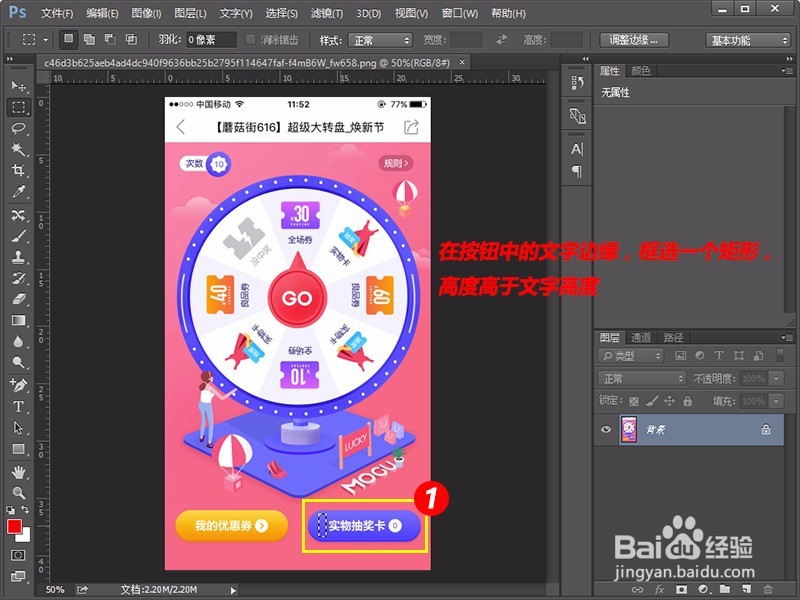Select the History Brush tool
The width and height of the screenshot is (800, 600).
[x=18, y=278]
